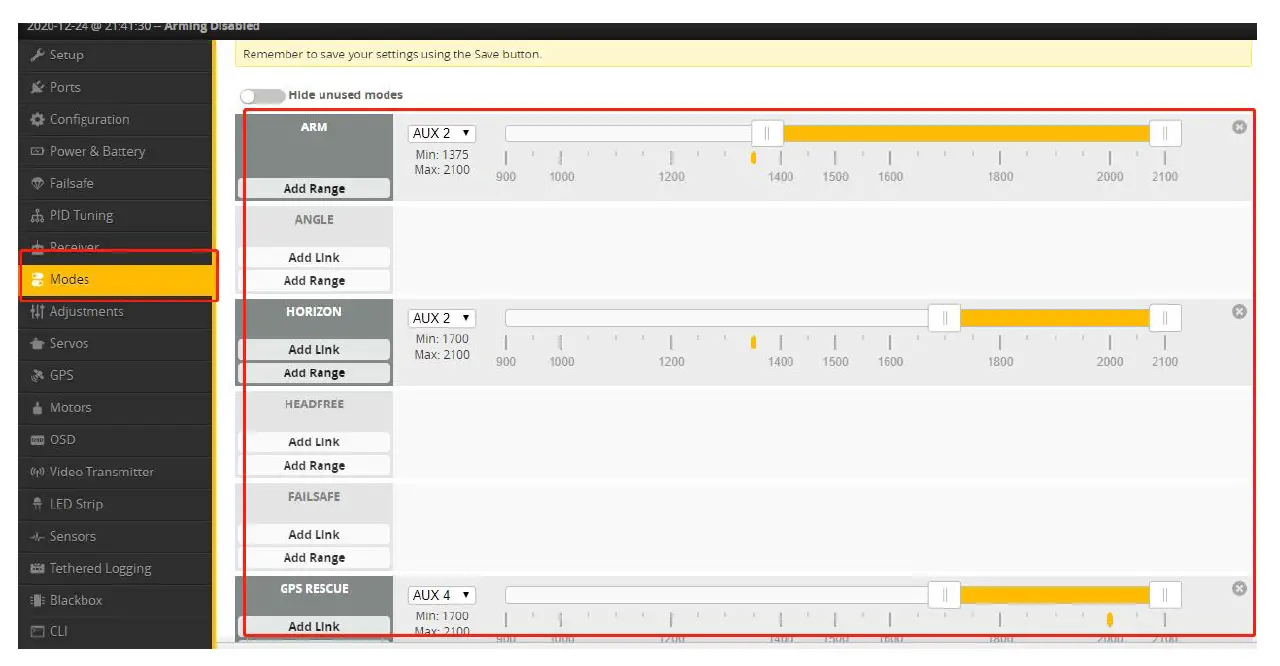This screenshot has height=666, width=1280.
Task: Click the Servos icon
Action: (38, 343)
